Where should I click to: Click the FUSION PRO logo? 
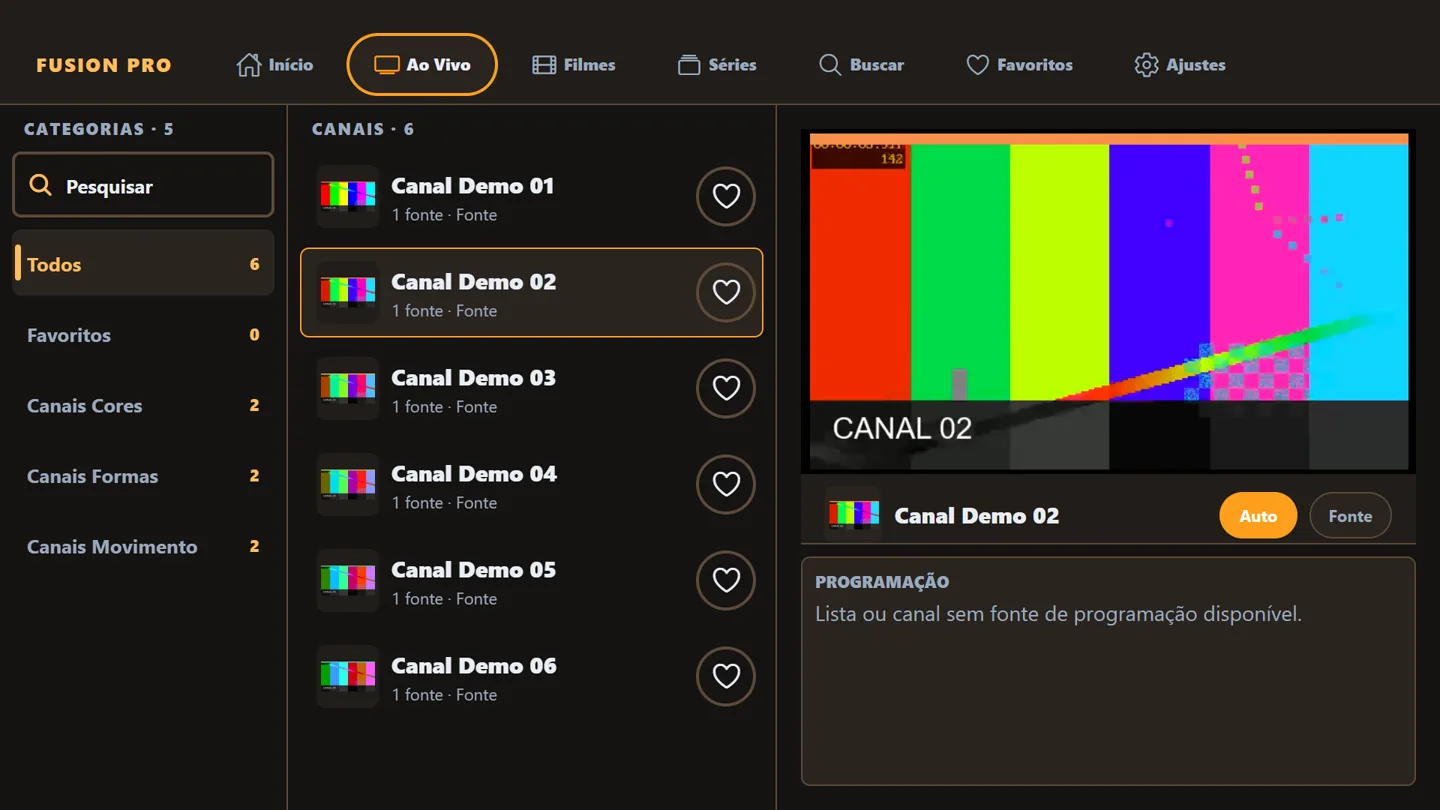click(x=104, y=66)
